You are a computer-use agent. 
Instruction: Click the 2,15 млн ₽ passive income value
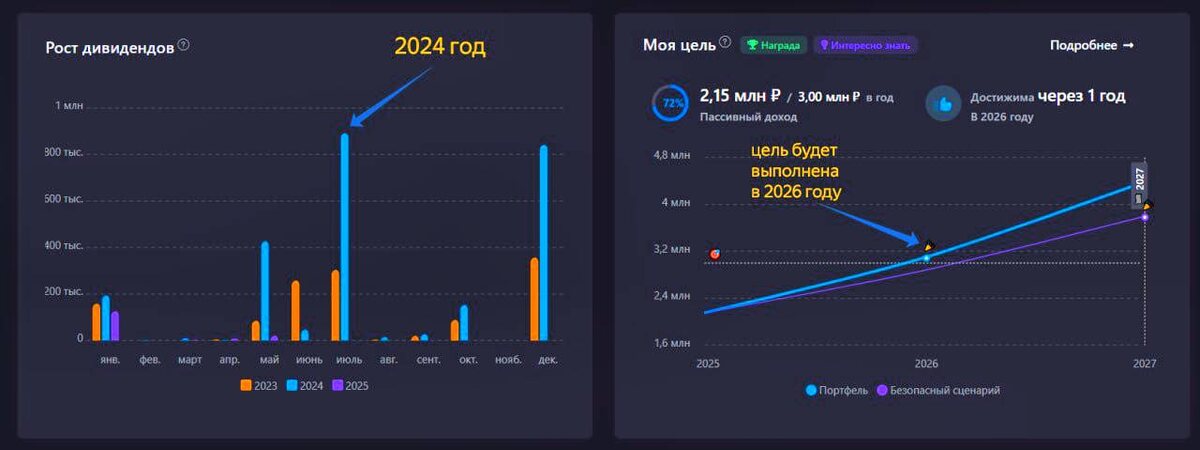click(740, 96)
